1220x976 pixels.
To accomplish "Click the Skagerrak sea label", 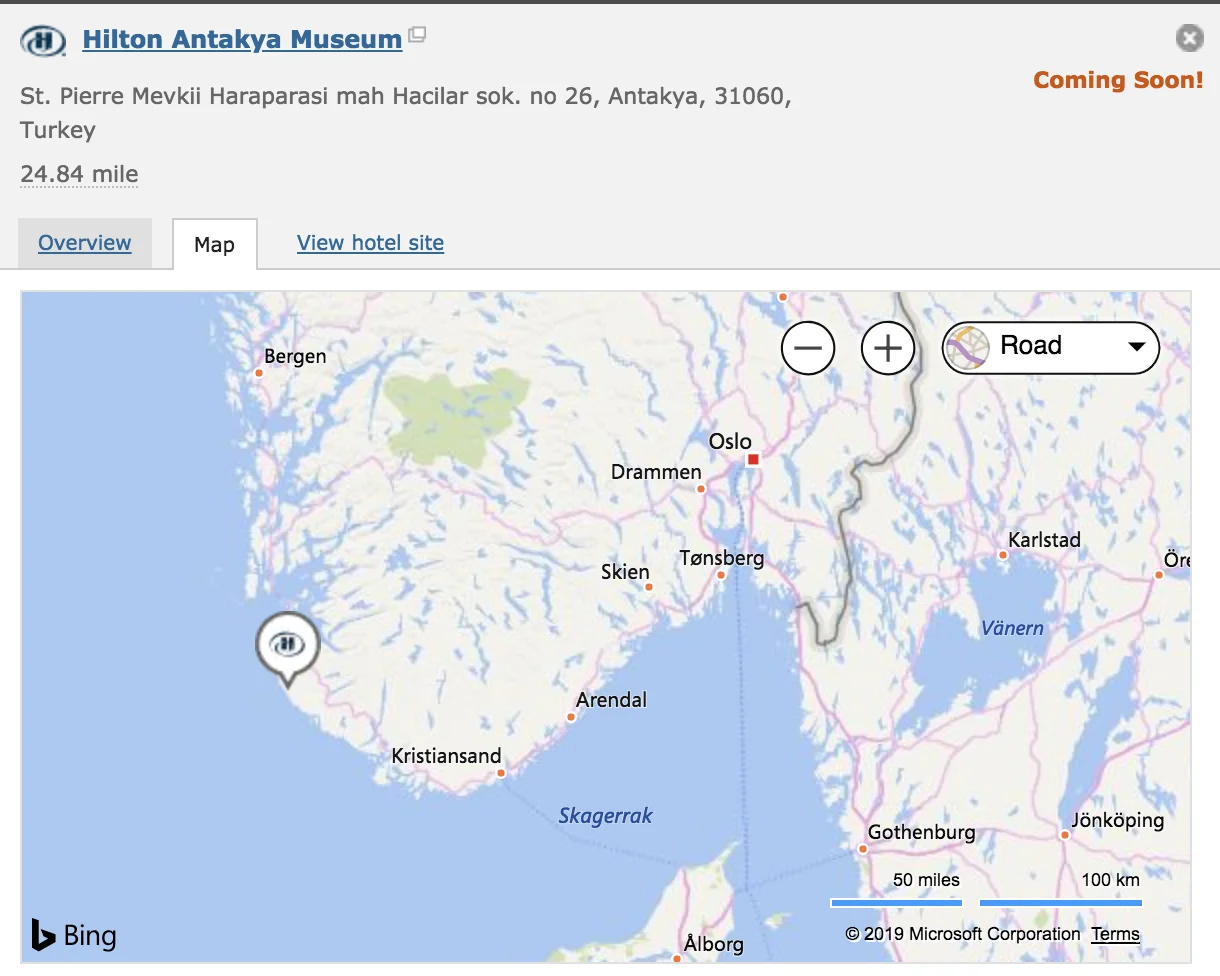I will pos(605,816).
